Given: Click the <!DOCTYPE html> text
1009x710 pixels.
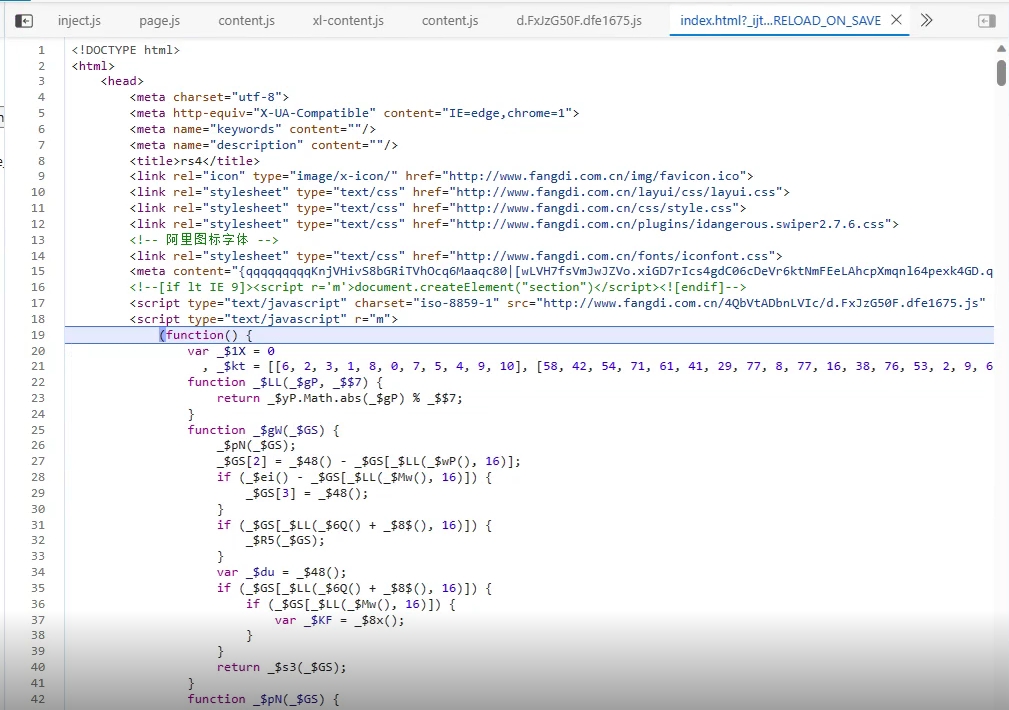Looking at the screenshot, I should tap(125, 50).
